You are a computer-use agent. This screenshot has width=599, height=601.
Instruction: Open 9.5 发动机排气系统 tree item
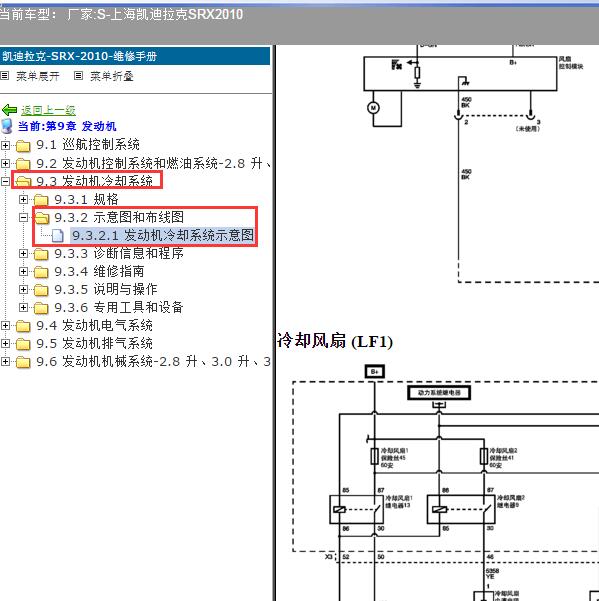click(94, 343)
